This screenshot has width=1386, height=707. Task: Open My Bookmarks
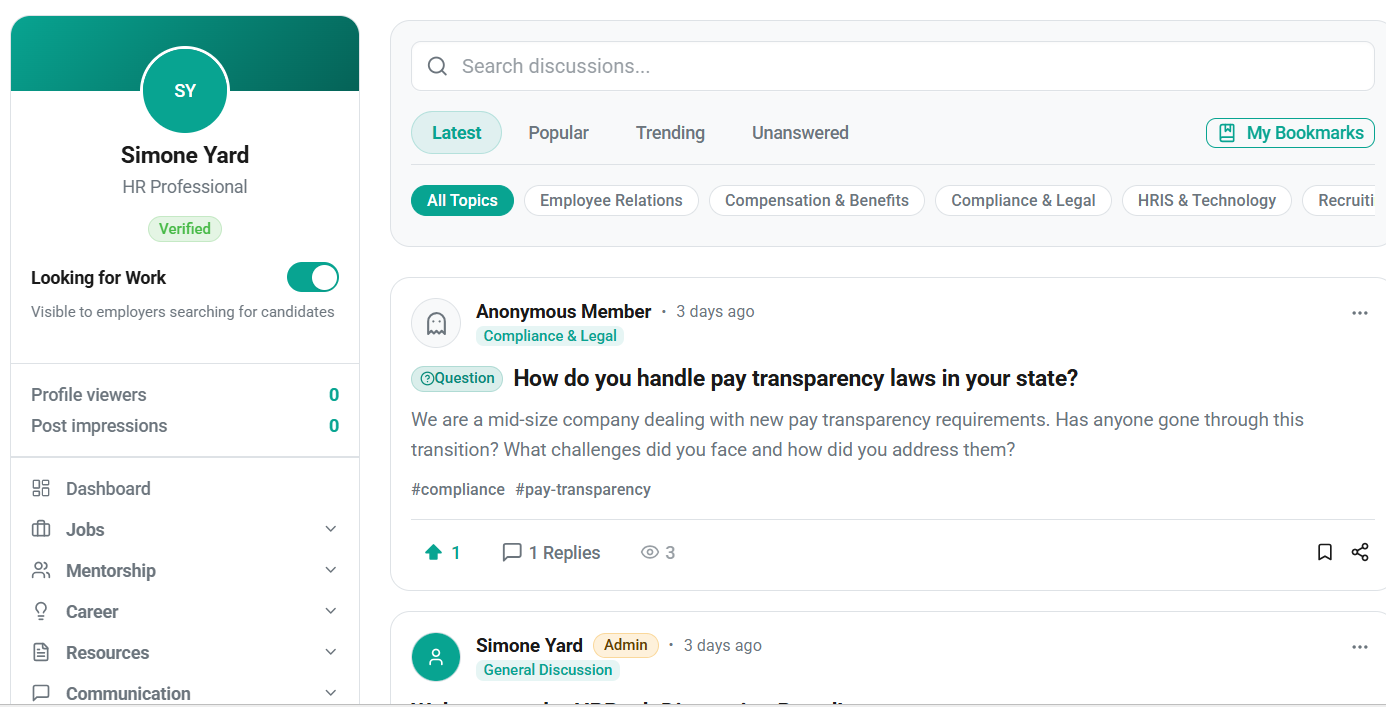[x=1290, y=133]
